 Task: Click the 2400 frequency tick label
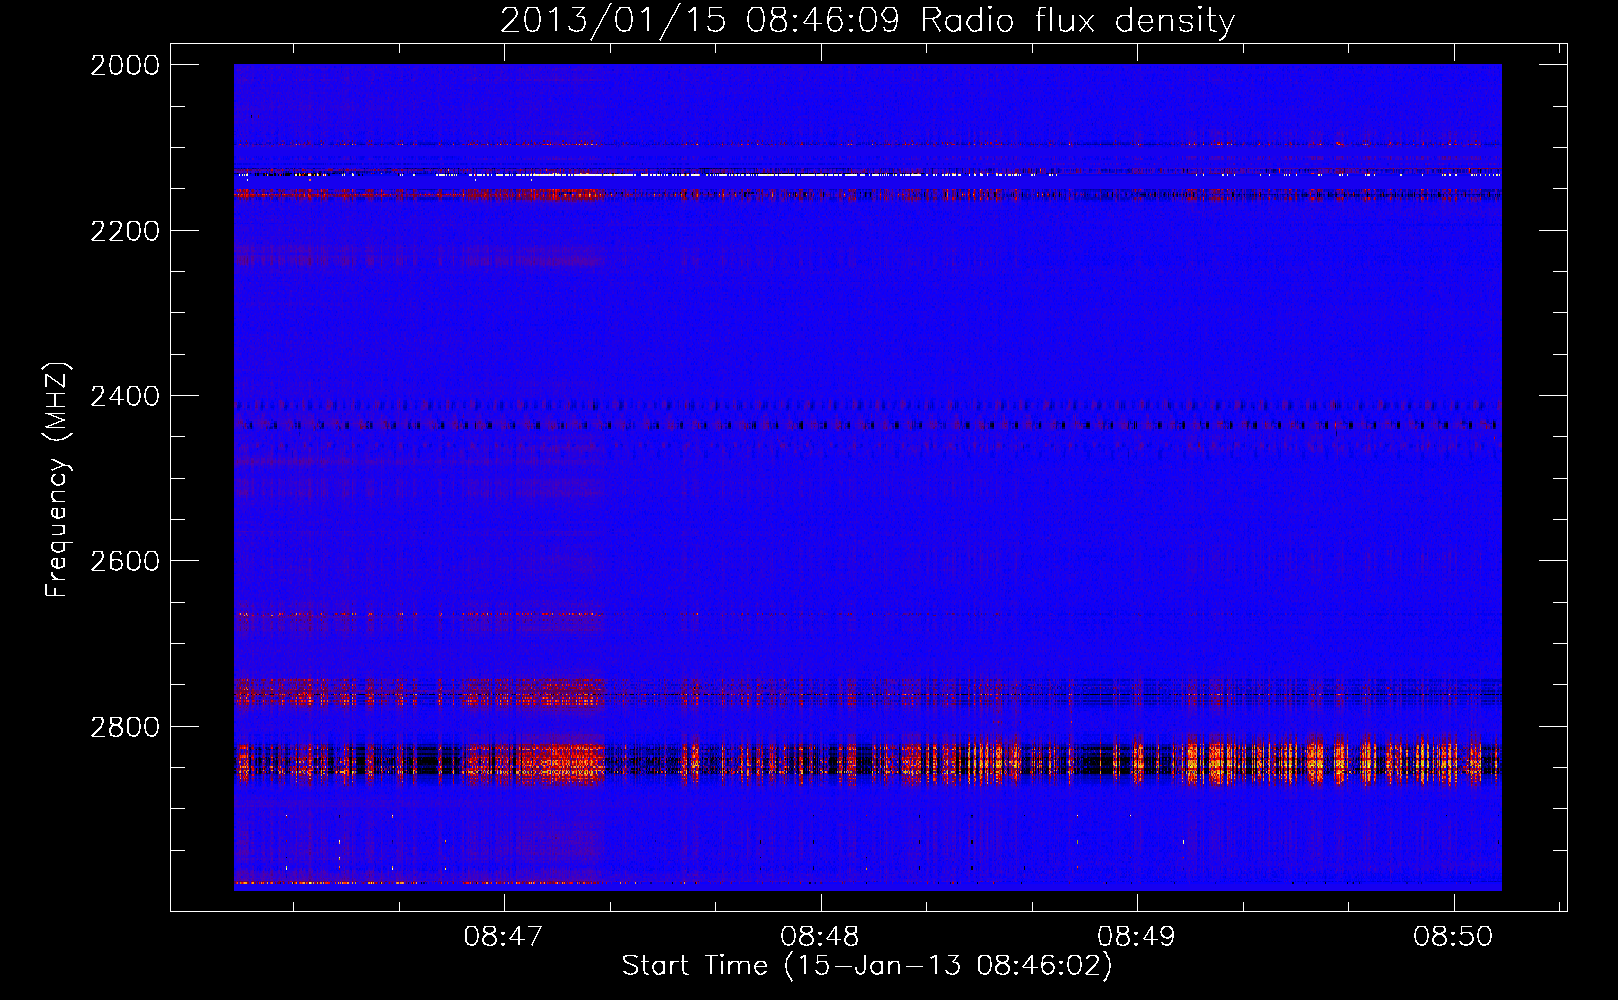pos(125,397)
